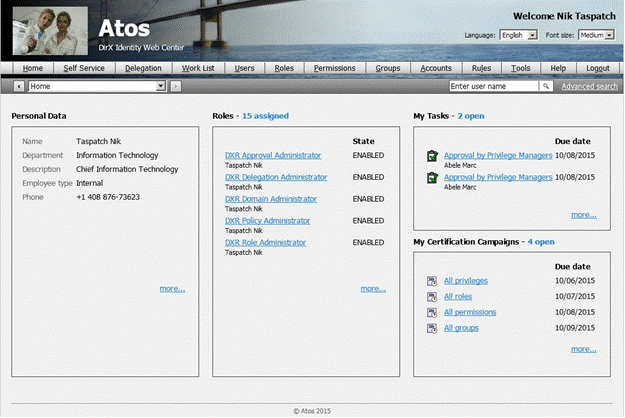The image size is (625, 418).
Task: Open the Work List menu
Action: 197,68
